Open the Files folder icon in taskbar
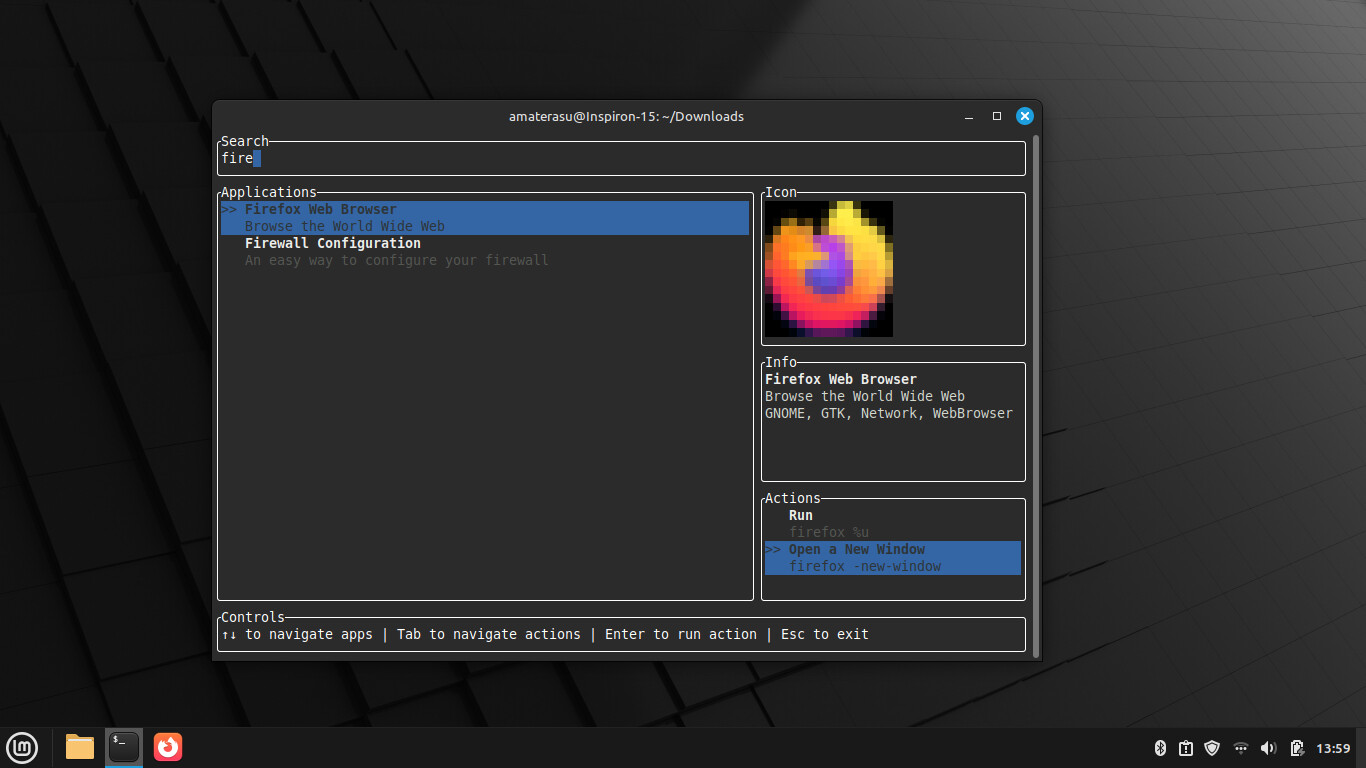Viewport: 1366px width, 768px height. coord(80,747)
